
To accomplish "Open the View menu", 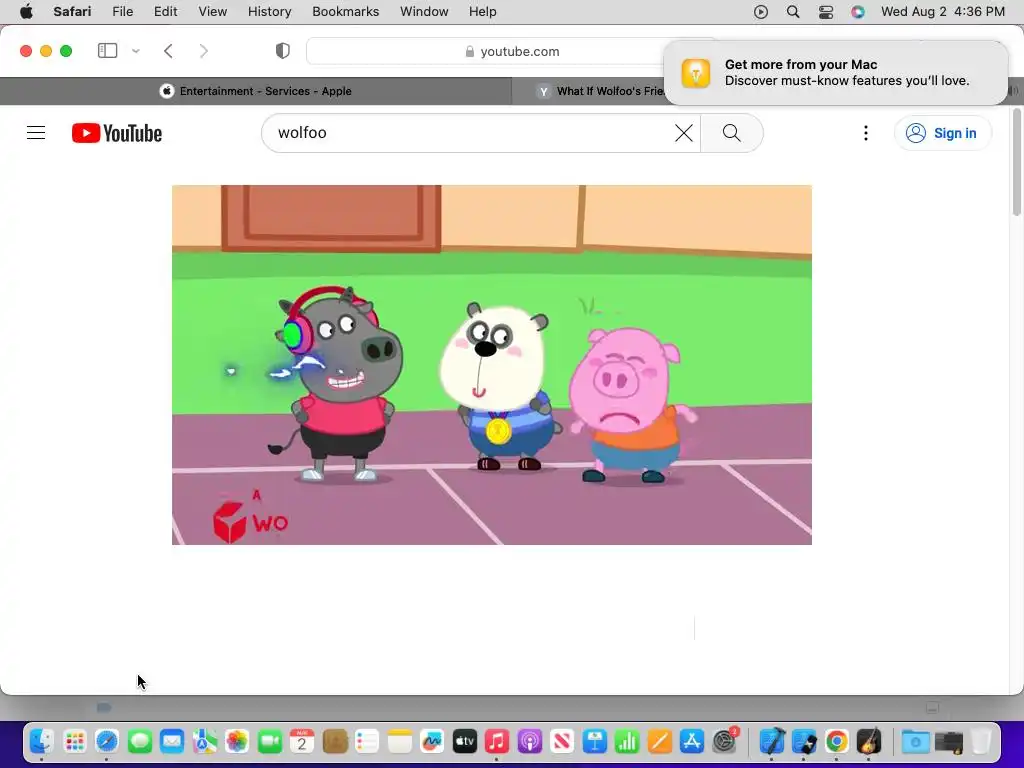I will click(x=212, y=12).
